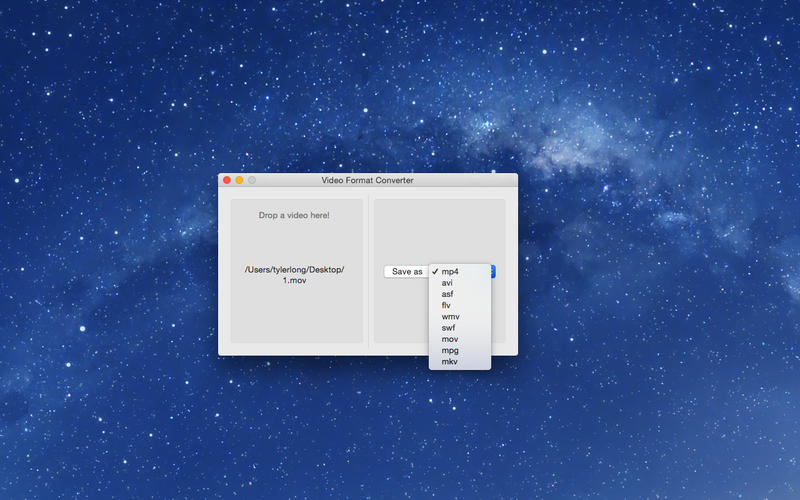This screenshot has height=500, width=800.
Task: Pick swf as the output format
Action: pyautogui.click(x=449, y=328)
